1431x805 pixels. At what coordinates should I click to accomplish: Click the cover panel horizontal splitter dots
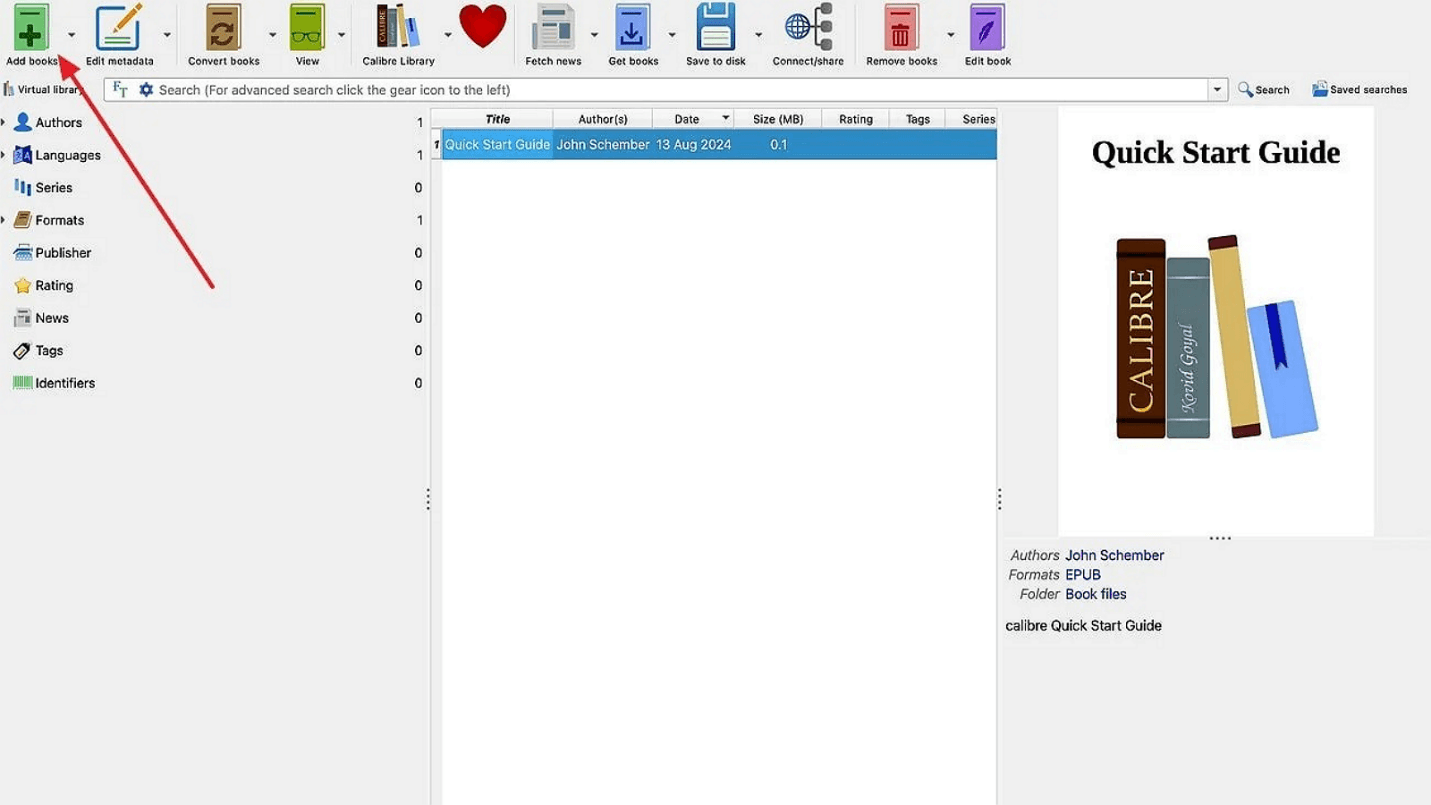(x=1220, y=538)
